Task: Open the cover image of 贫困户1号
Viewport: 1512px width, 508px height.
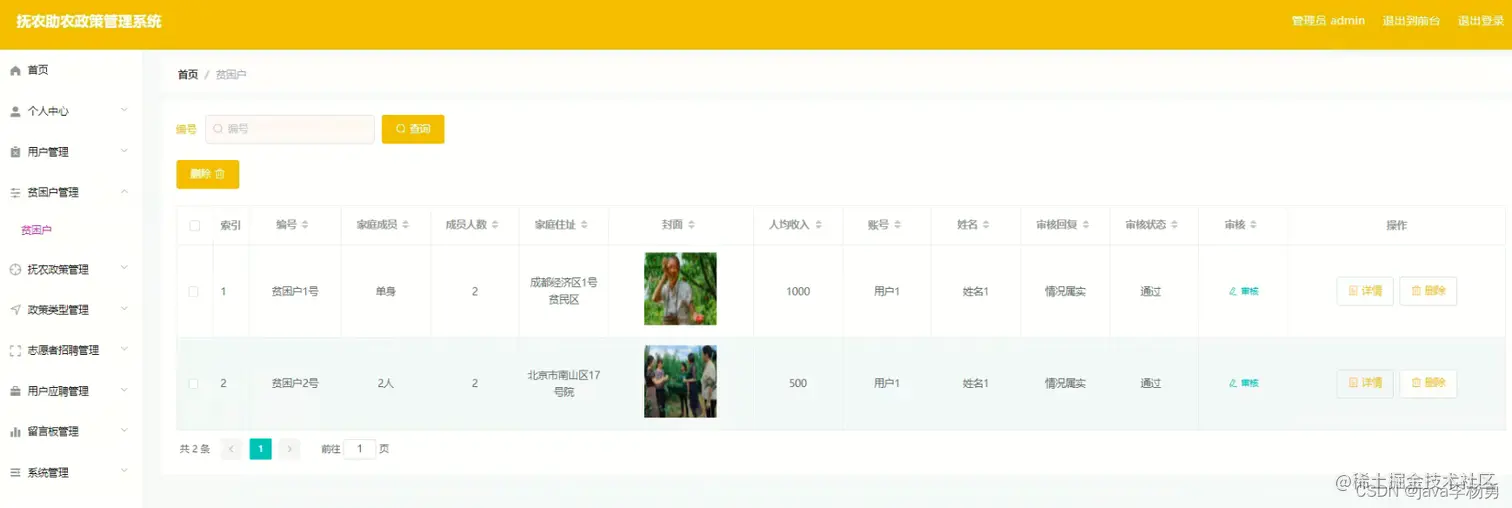Action: (x=680, y=289)
